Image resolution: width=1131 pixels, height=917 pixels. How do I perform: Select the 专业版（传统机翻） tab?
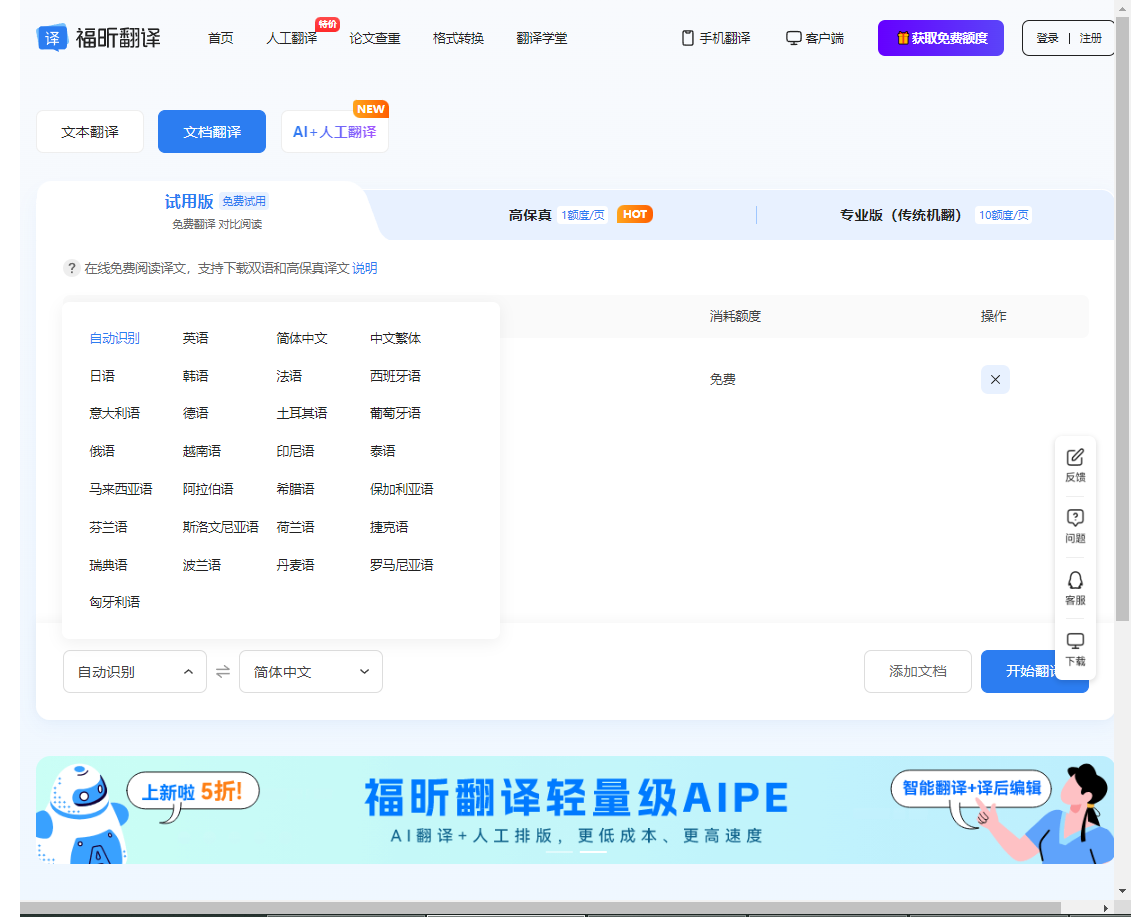(936, 215)
